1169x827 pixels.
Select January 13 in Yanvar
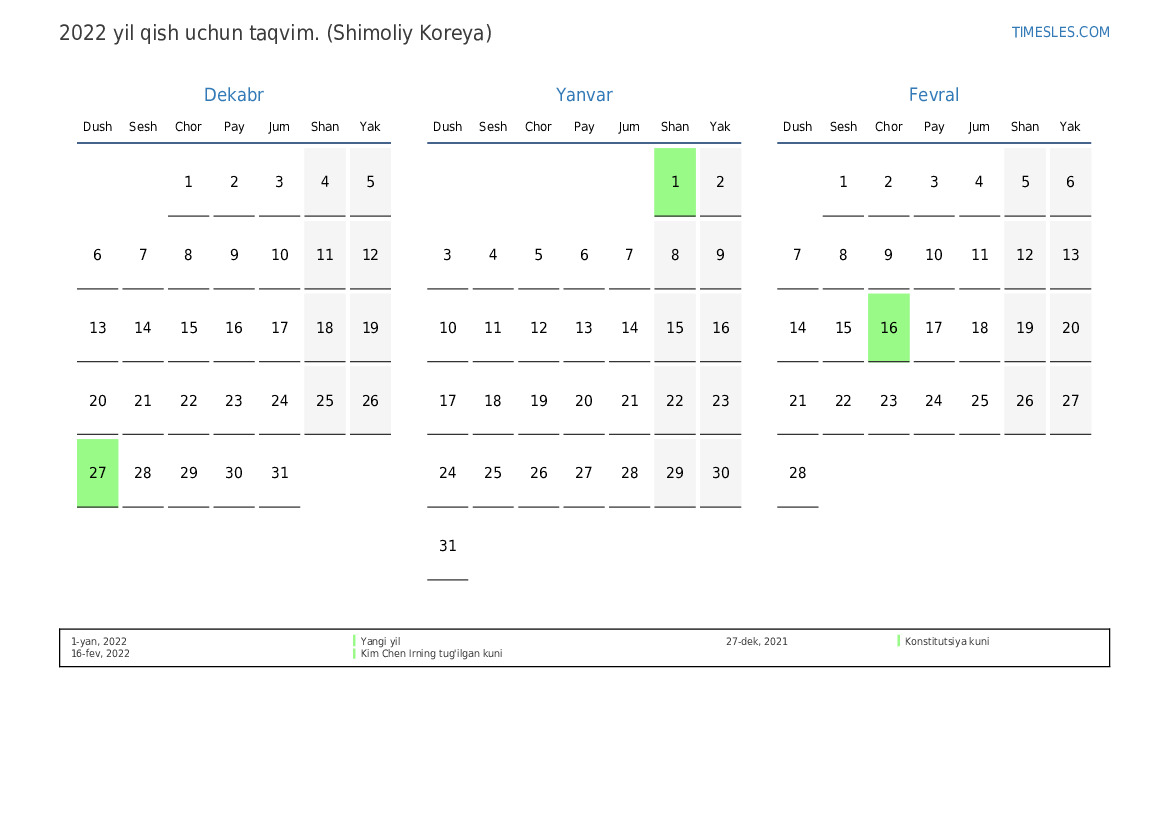[x=584, y=327]
